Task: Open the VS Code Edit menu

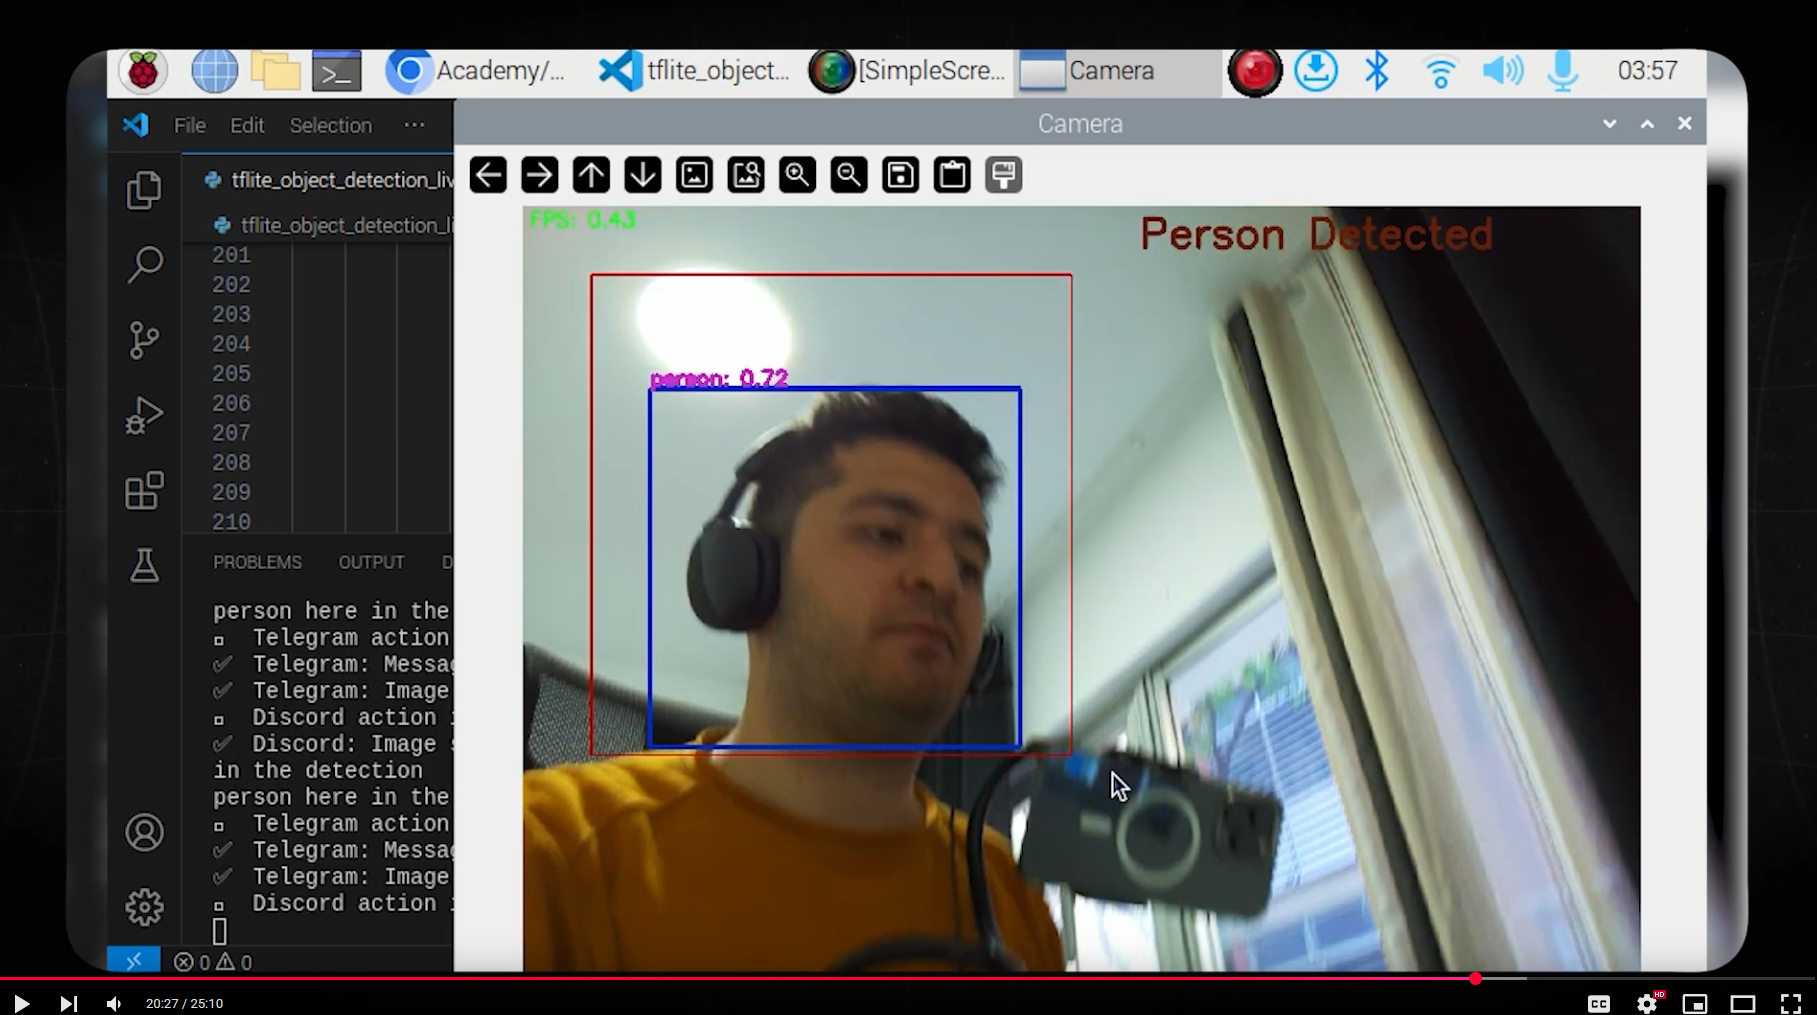Action: coord(247,125)
